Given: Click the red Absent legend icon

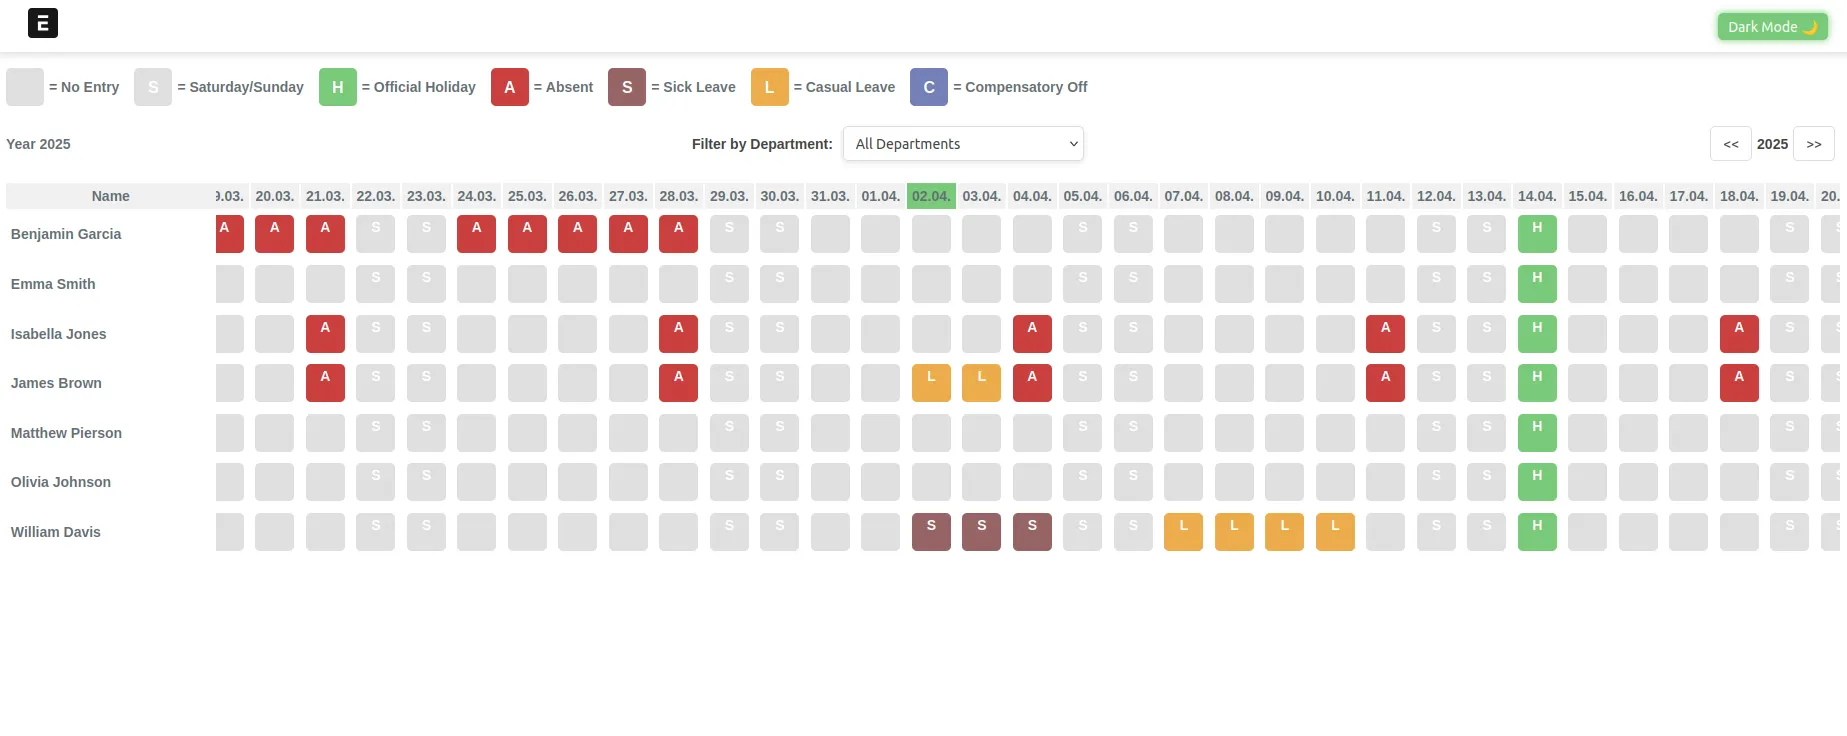Looking at the screenshot, I should pos(510,87).
